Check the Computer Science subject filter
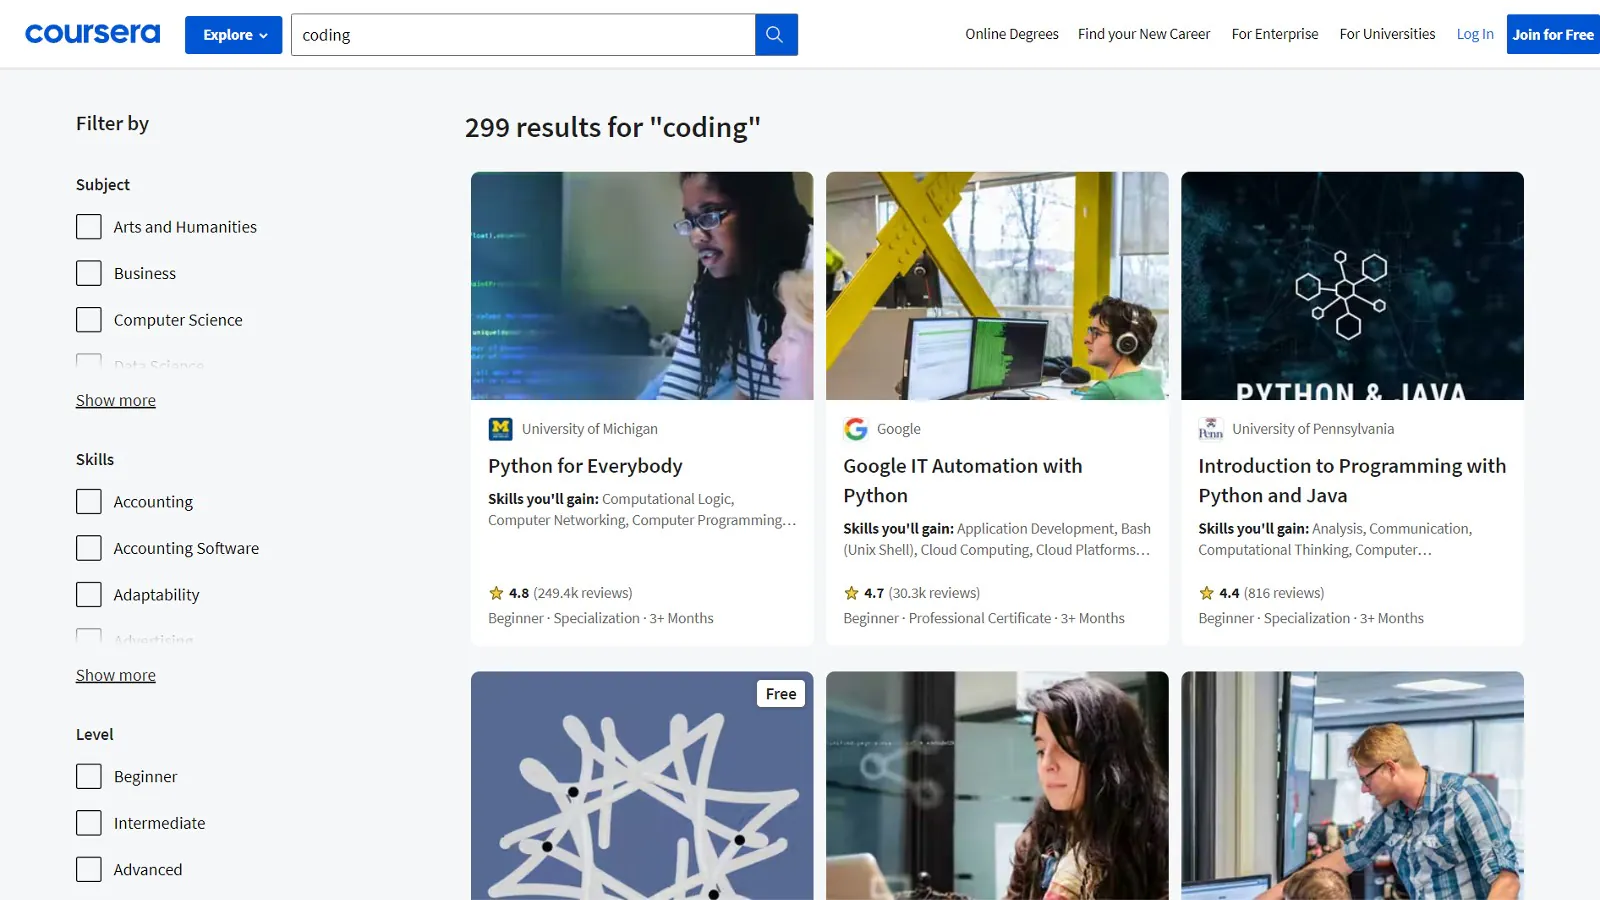The height and width of the screenshot is (900, 1600). tap(89, 320)
